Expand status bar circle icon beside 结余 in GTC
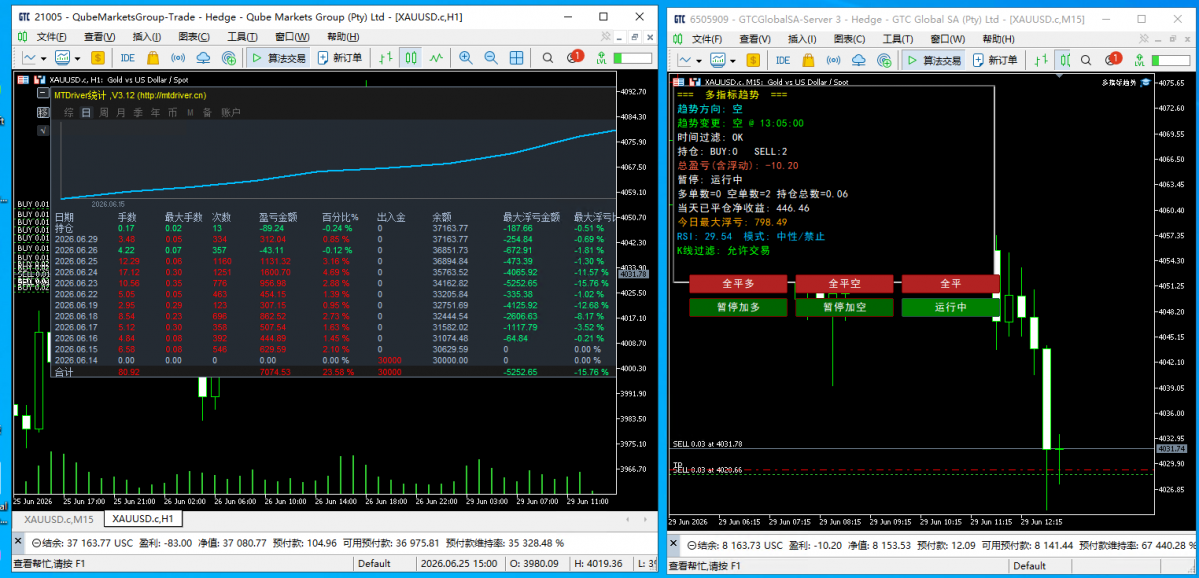 coord(691,546)
